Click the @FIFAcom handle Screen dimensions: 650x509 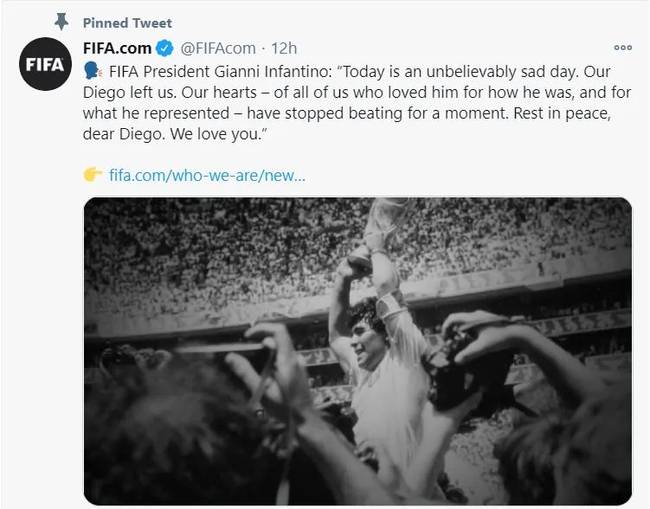(x=218, y=48)
